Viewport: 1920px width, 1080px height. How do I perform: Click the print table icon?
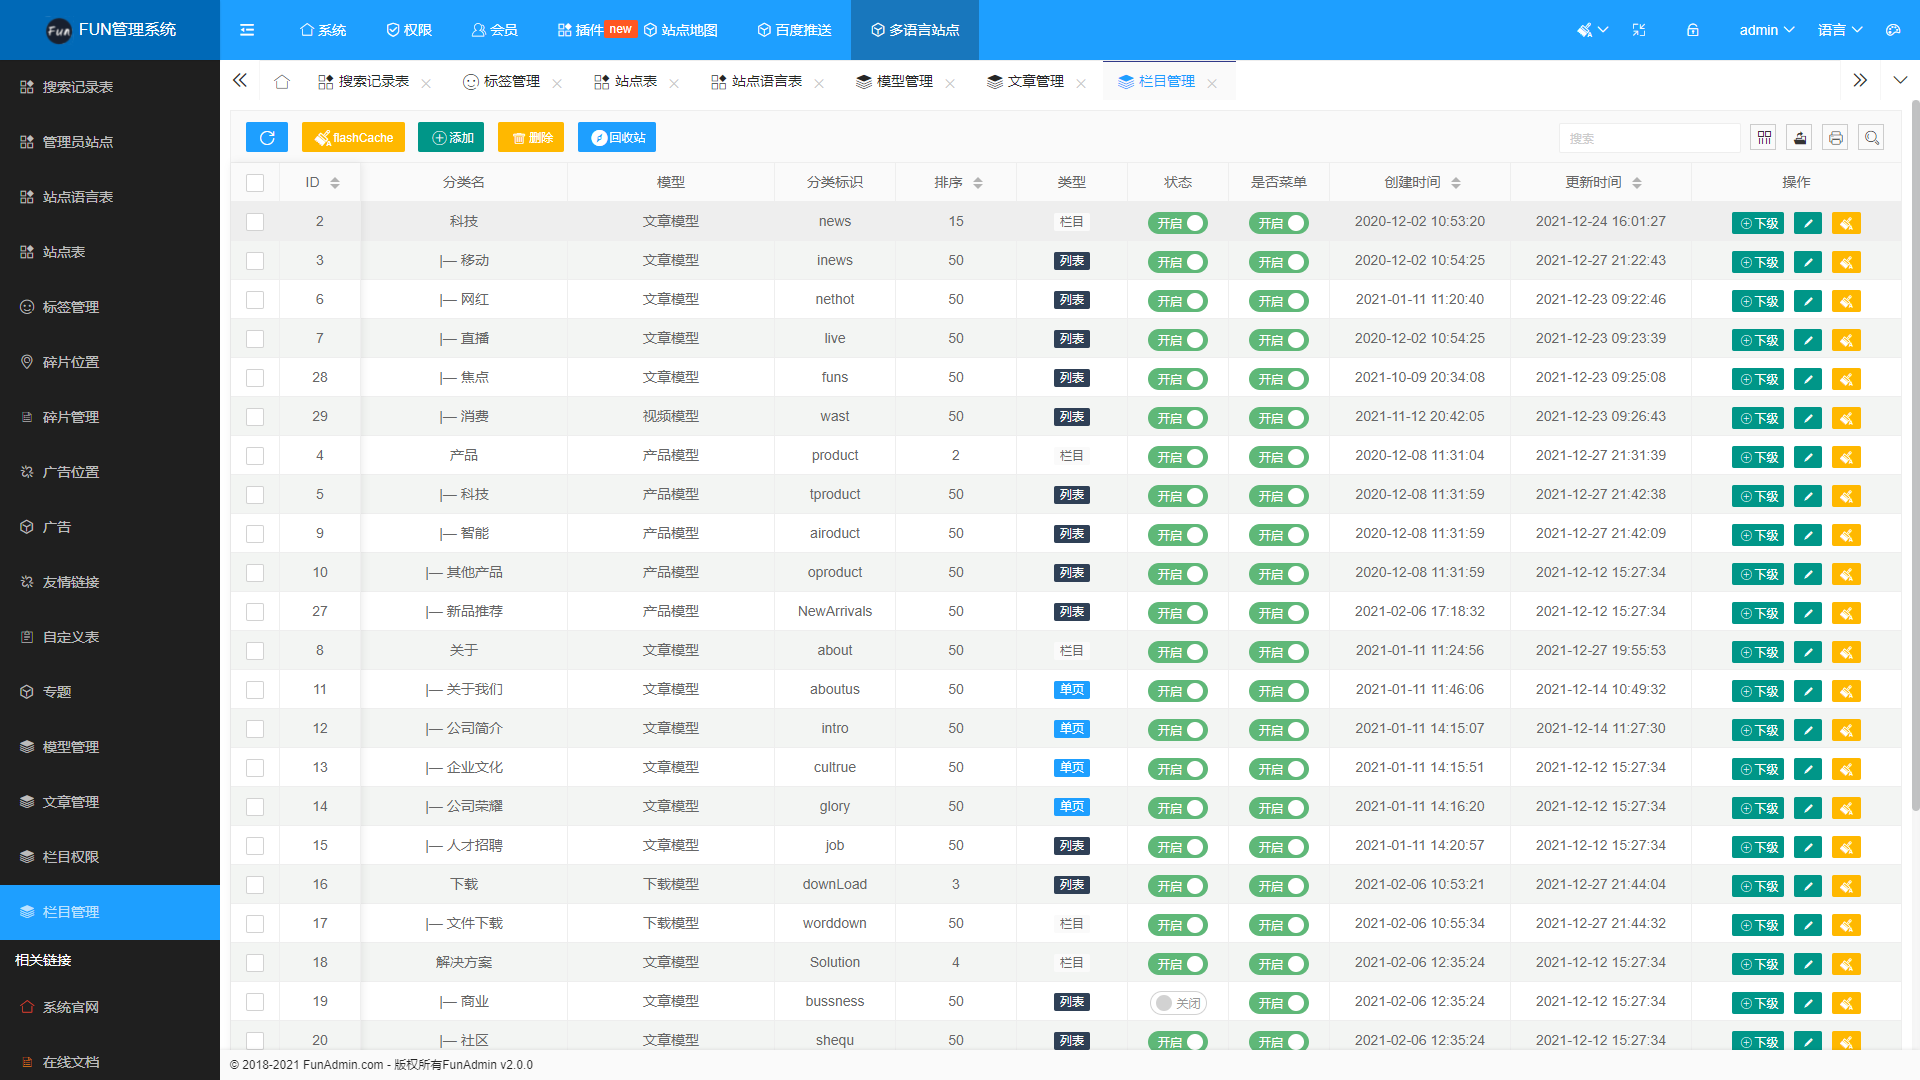point(1835,138)
